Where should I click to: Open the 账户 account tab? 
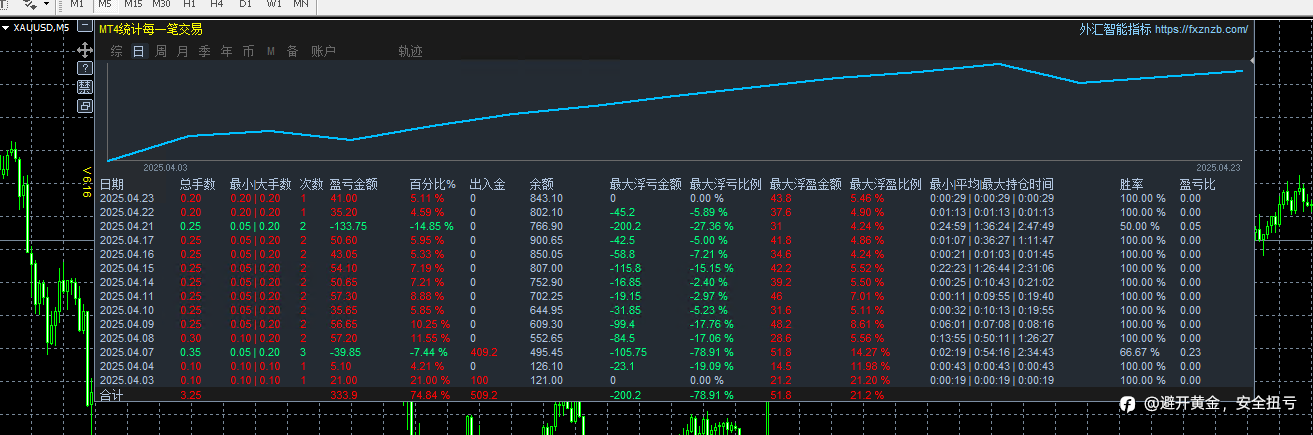(x=323, y=51)
